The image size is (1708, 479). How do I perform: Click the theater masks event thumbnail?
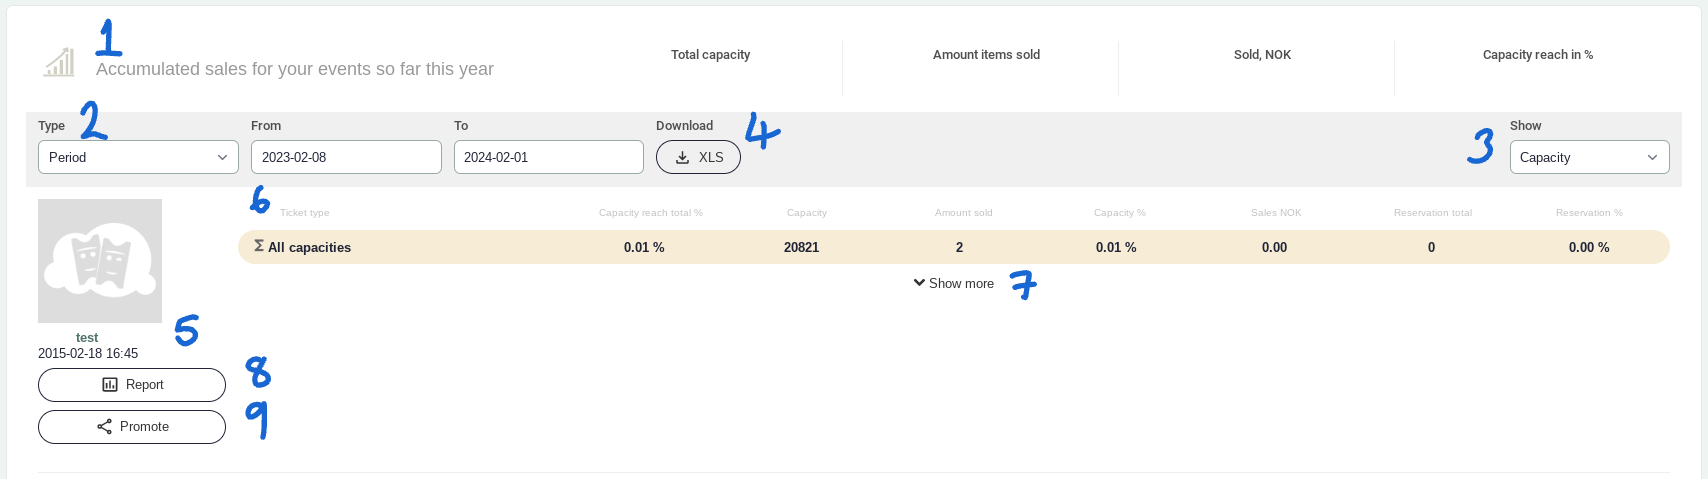(x=100, y=261)
